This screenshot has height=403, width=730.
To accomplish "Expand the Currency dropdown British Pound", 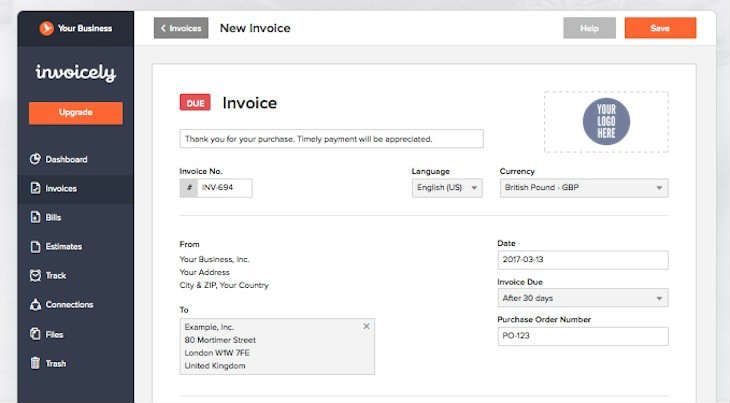I will pos(584,188).
